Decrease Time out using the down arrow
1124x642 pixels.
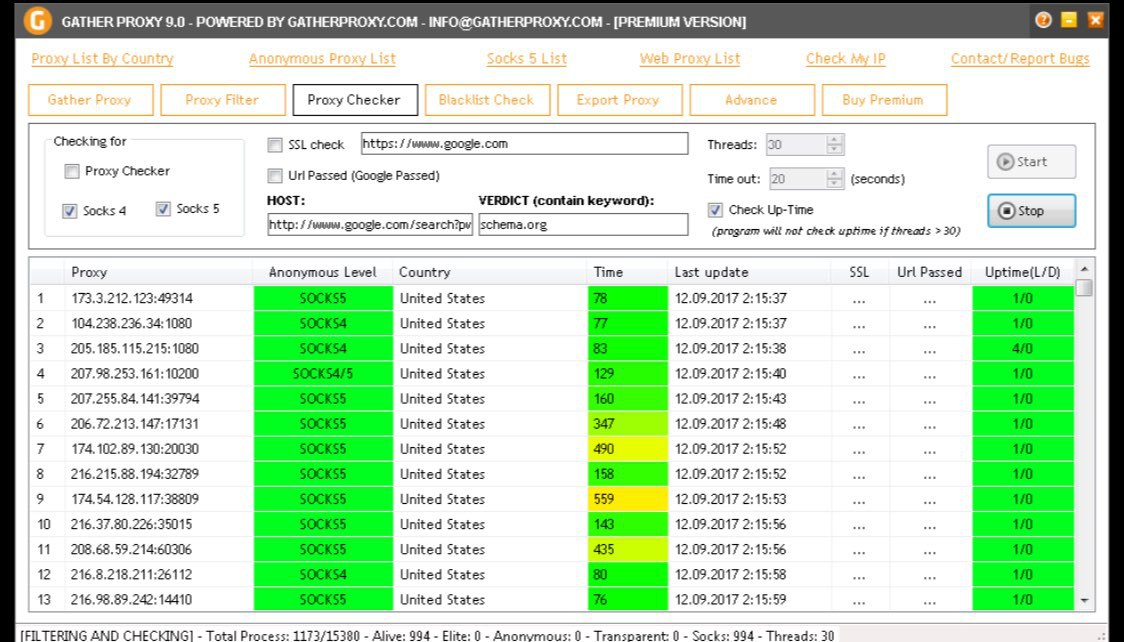[x=835, y=184]
